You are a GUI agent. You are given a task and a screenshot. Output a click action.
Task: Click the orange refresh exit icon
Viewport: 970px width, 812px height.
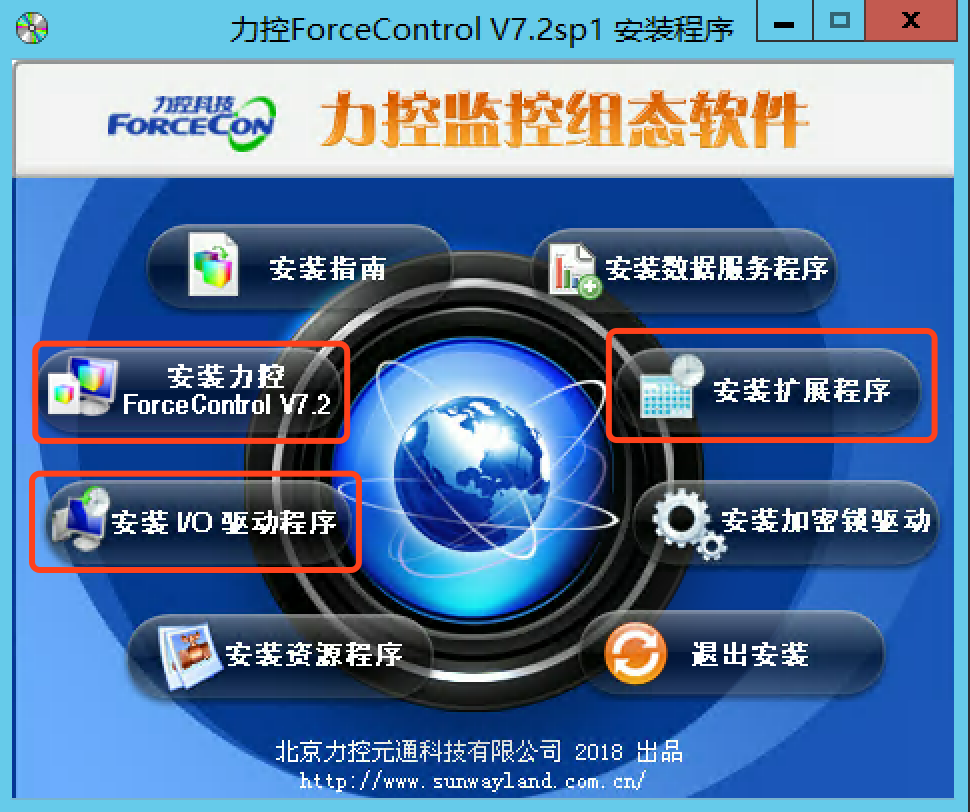click(x=635, y=654)
